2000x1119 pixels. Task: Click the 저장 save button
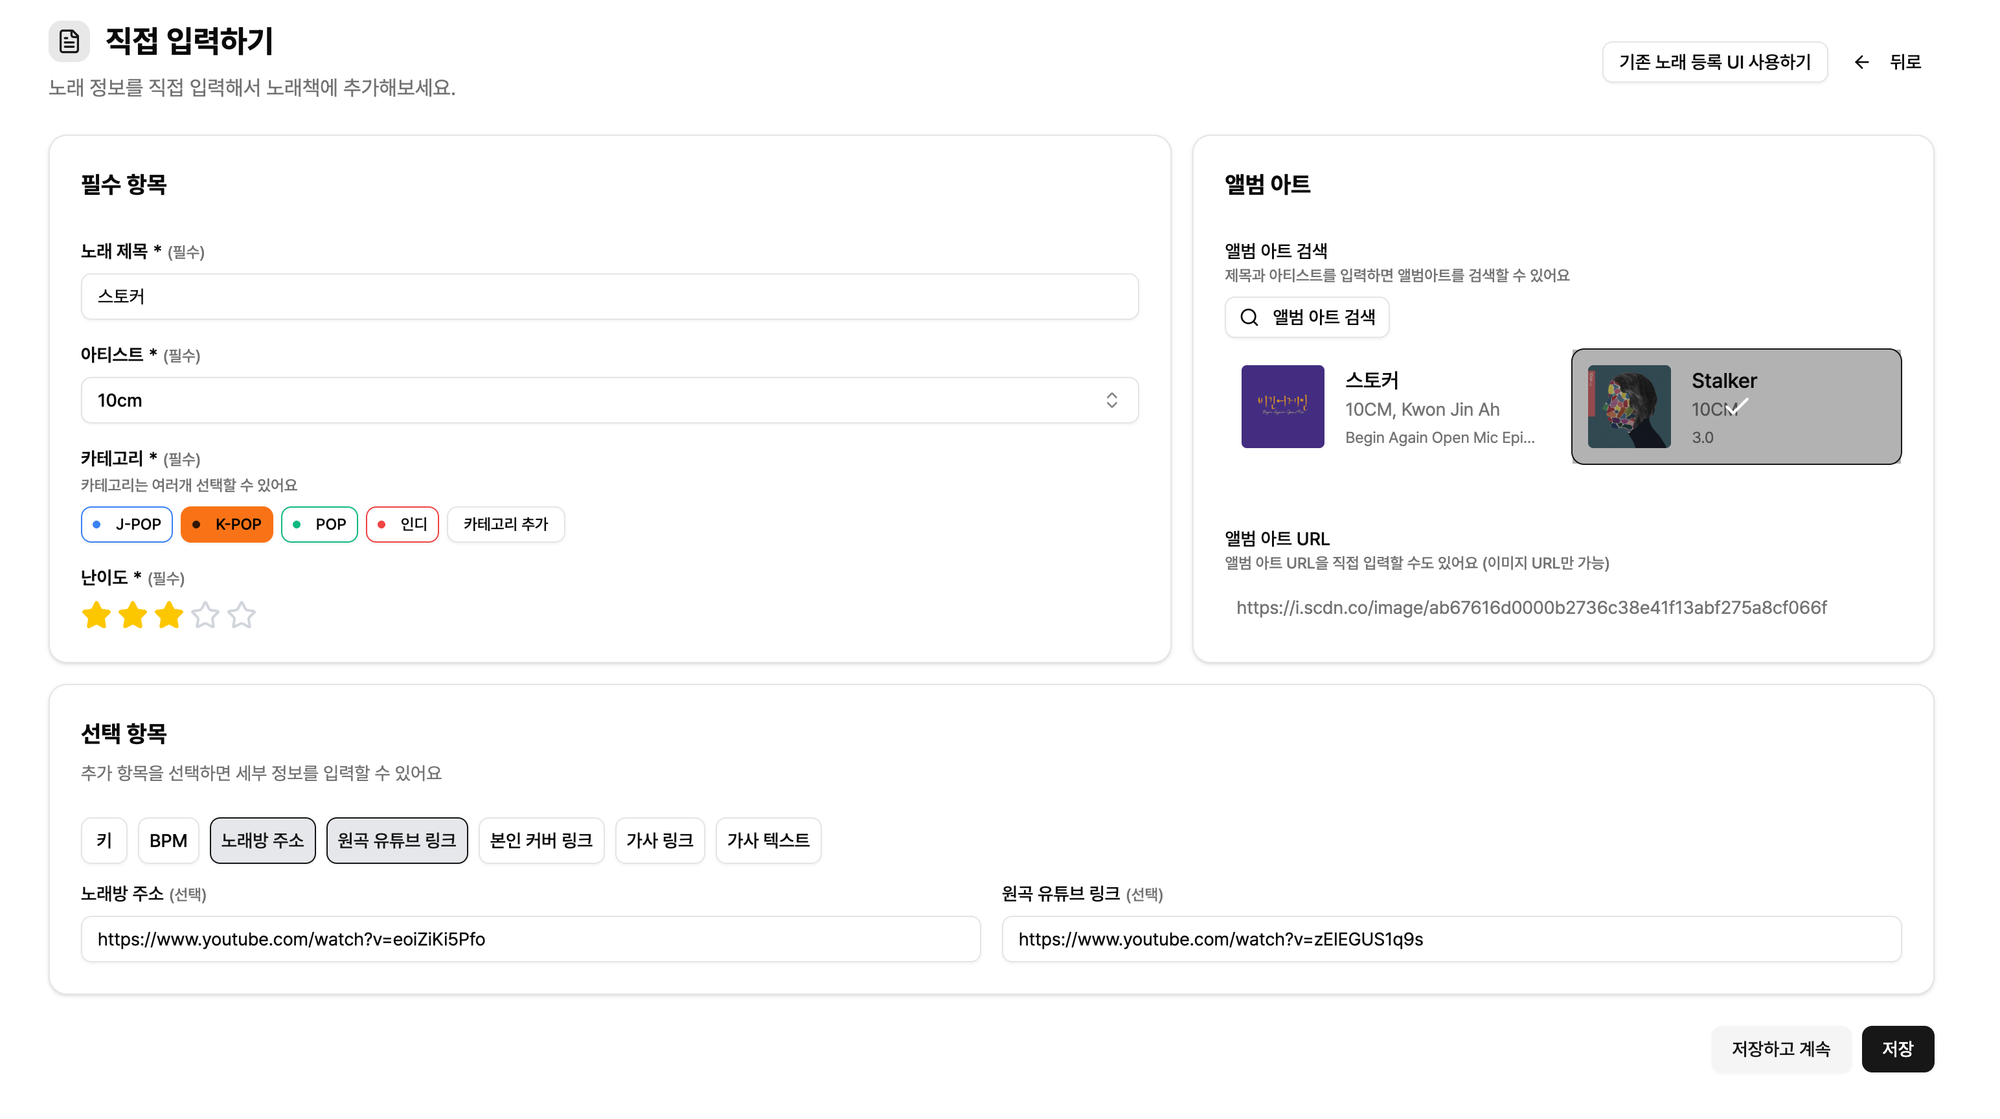[x=1897, y=1049]
